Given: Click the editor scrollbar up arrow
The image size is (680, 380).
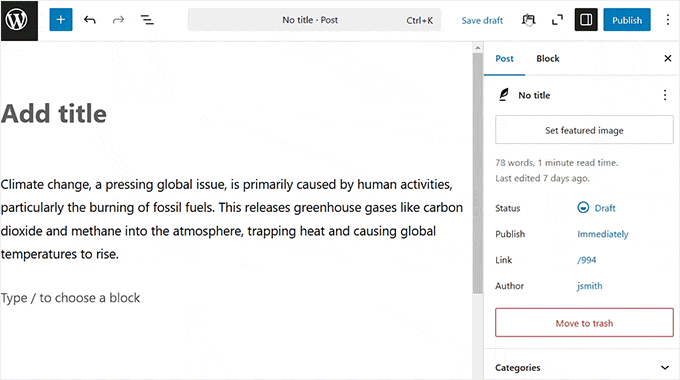Looking at the screenshot, I should [x=477, y=48].
